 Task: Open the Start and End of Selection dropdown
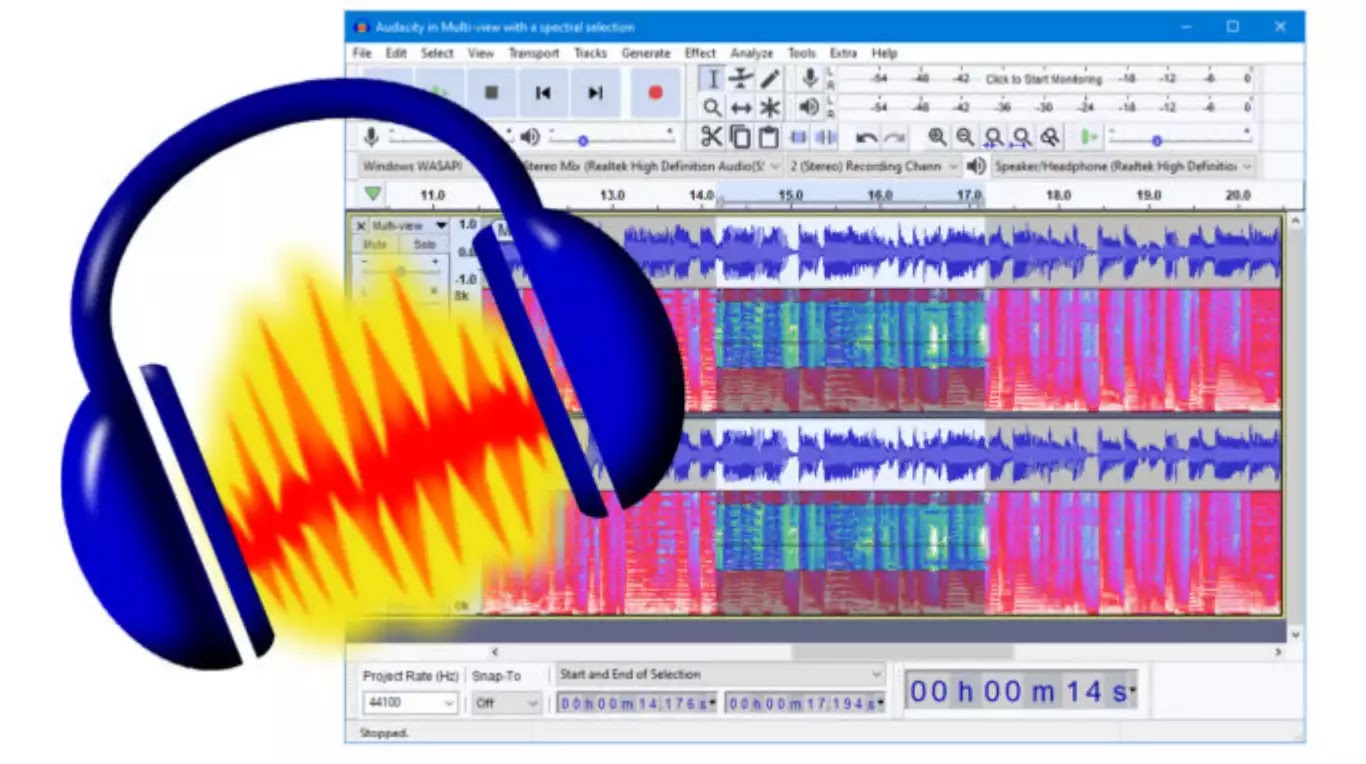pyautogui.click(x=721, y=675)
